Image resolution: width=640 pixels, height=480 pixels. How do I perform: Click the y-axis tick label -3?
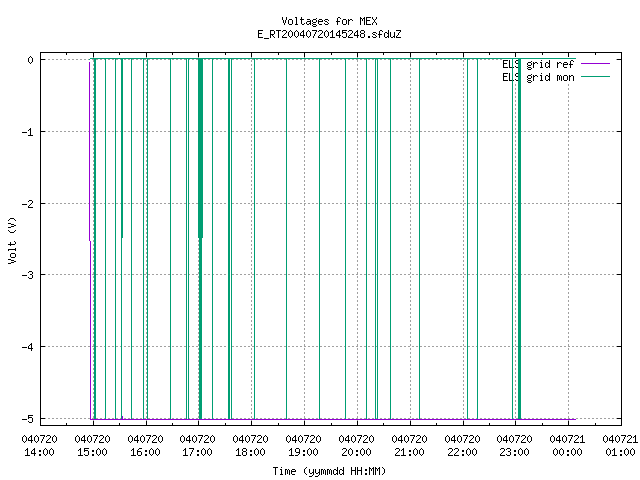pos(28,275)
